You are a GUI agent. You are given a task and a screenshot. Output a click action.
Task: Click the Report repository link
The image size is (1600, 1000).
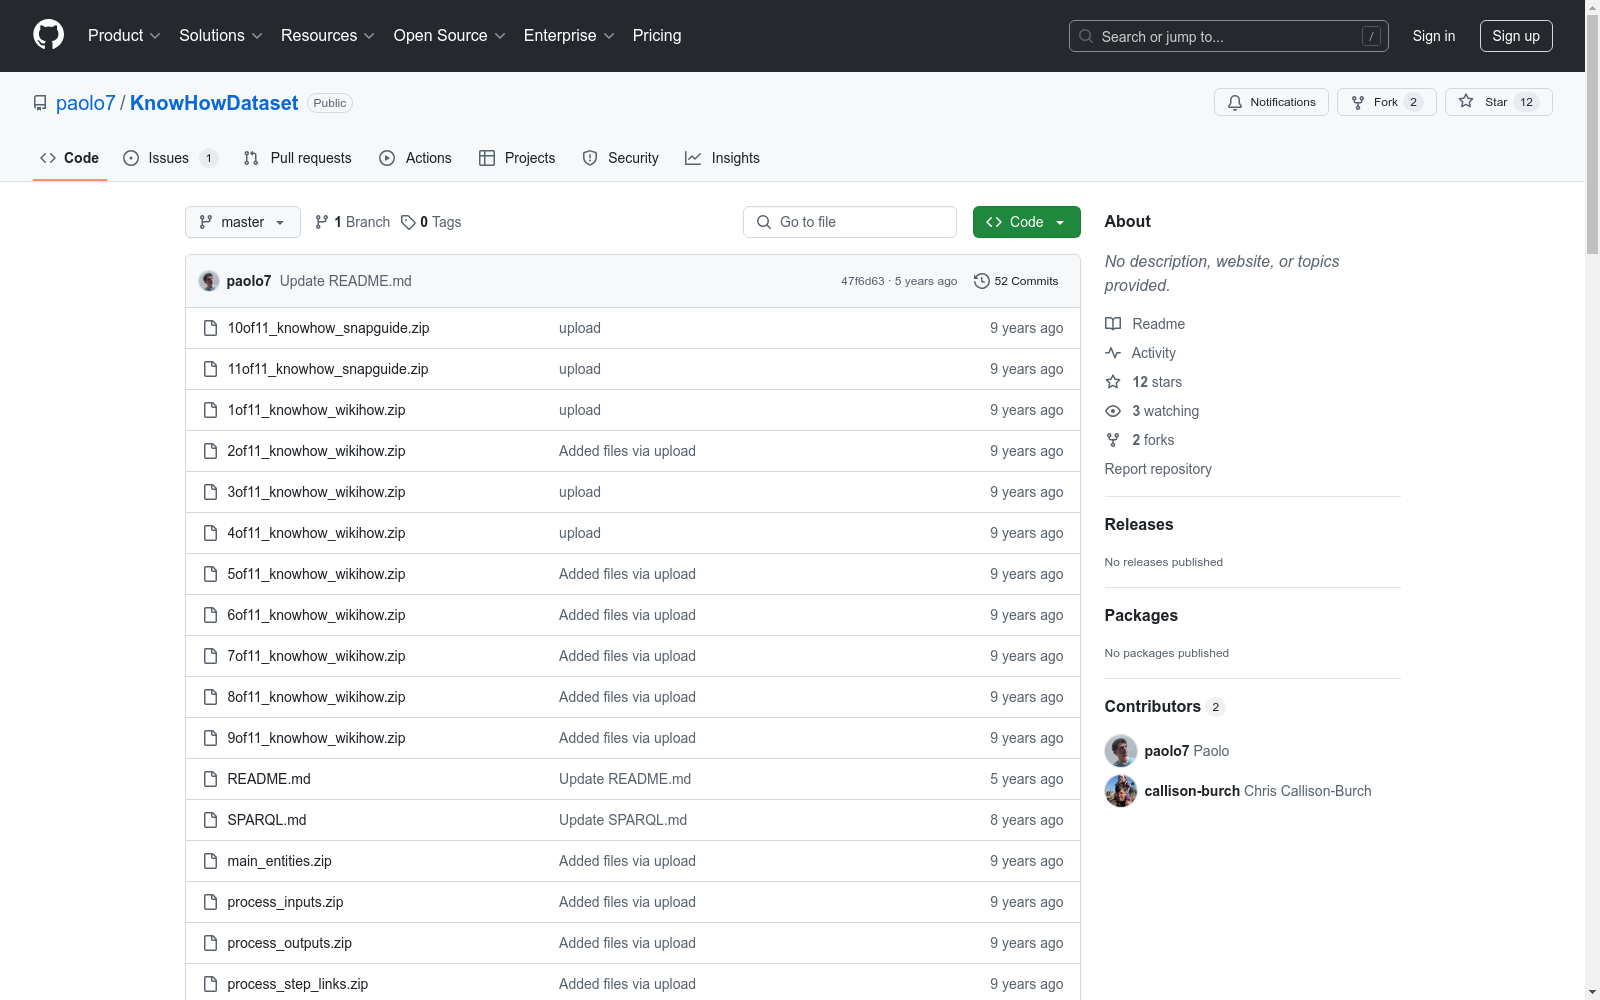point(1158,469)
